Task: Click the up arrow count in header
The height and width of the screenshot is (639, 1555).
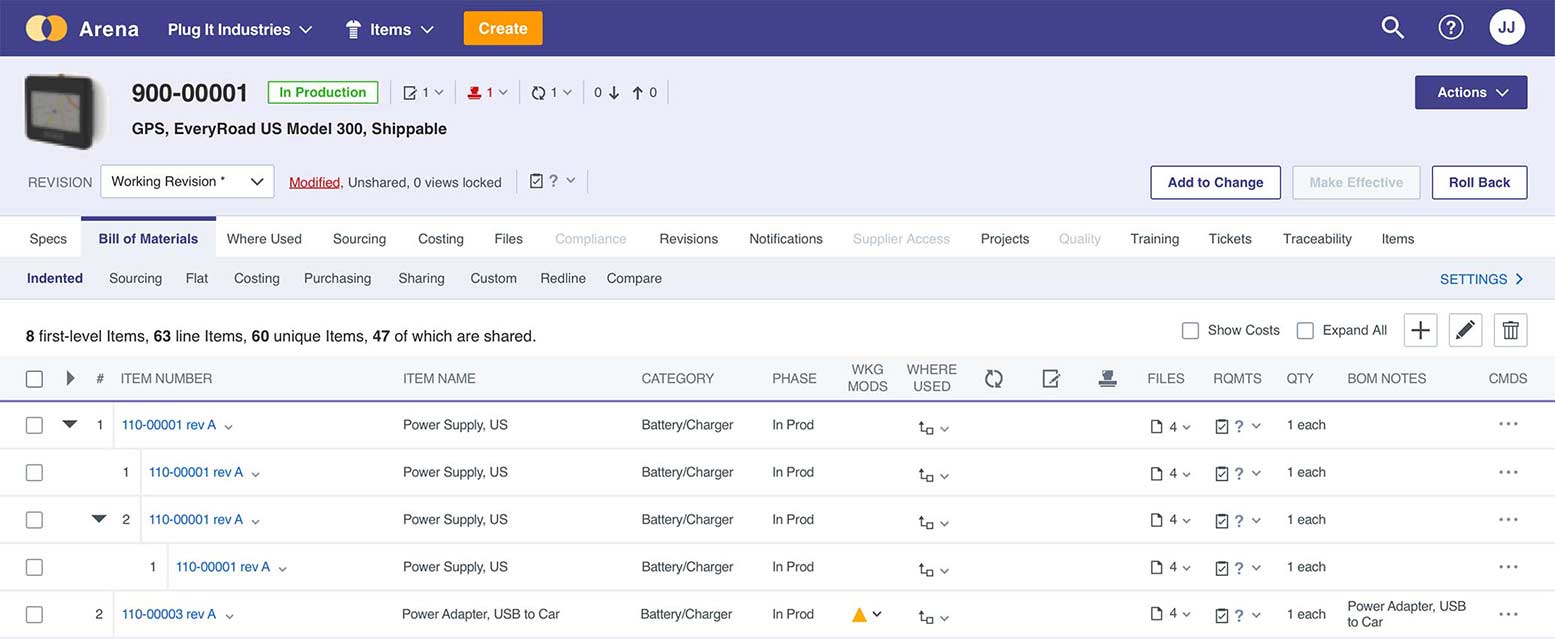Action: pyautogui.click(x=644, y=93)
